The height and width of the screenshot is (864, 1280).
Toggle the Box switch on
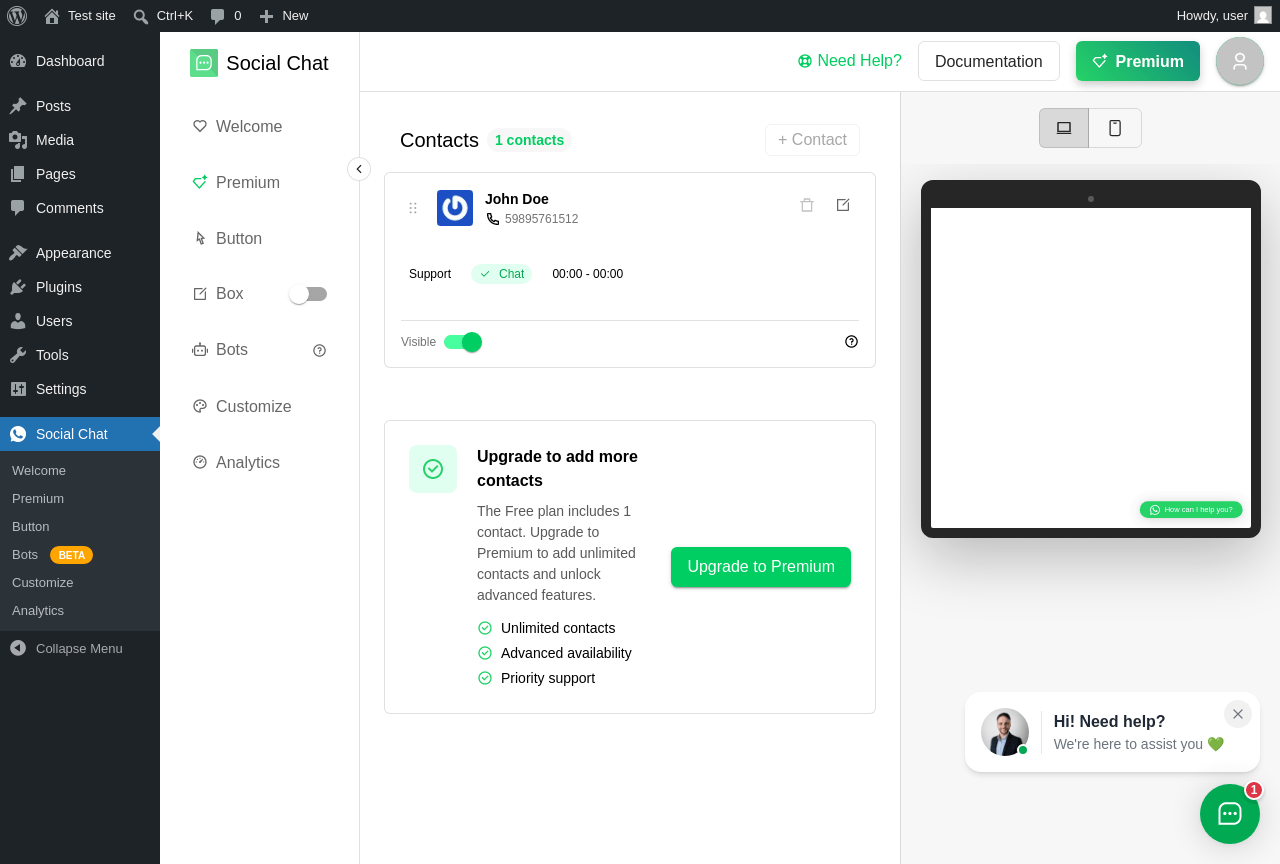(308, 294)
